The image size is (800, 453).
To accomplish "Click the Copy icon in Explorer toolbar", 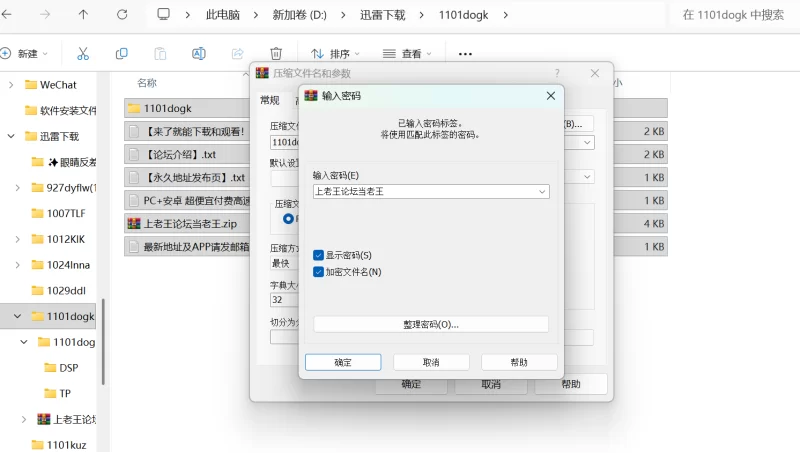I will coord(121,54).
